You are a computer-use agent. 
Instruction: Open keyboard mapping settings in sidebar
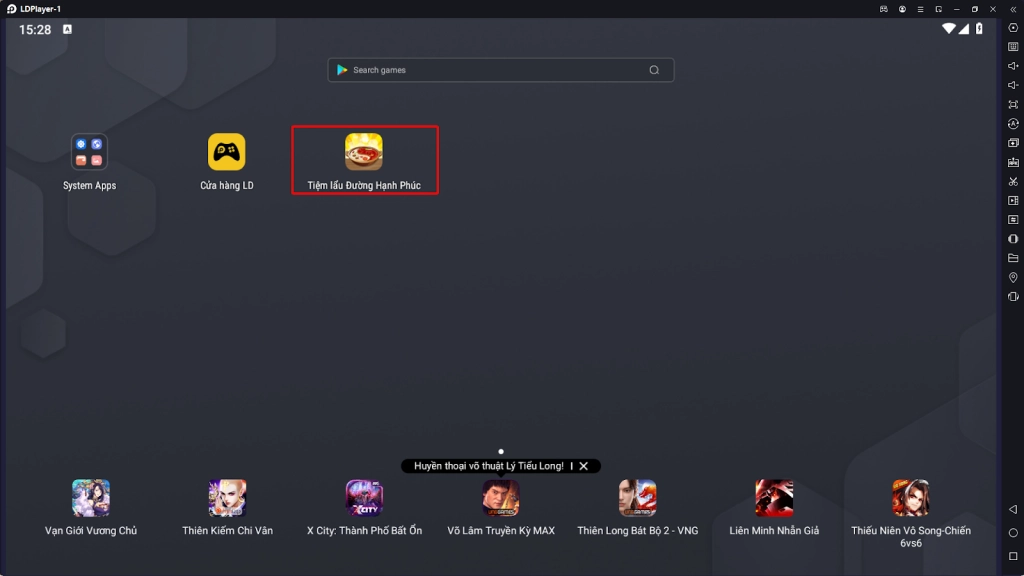(1013, 47)
